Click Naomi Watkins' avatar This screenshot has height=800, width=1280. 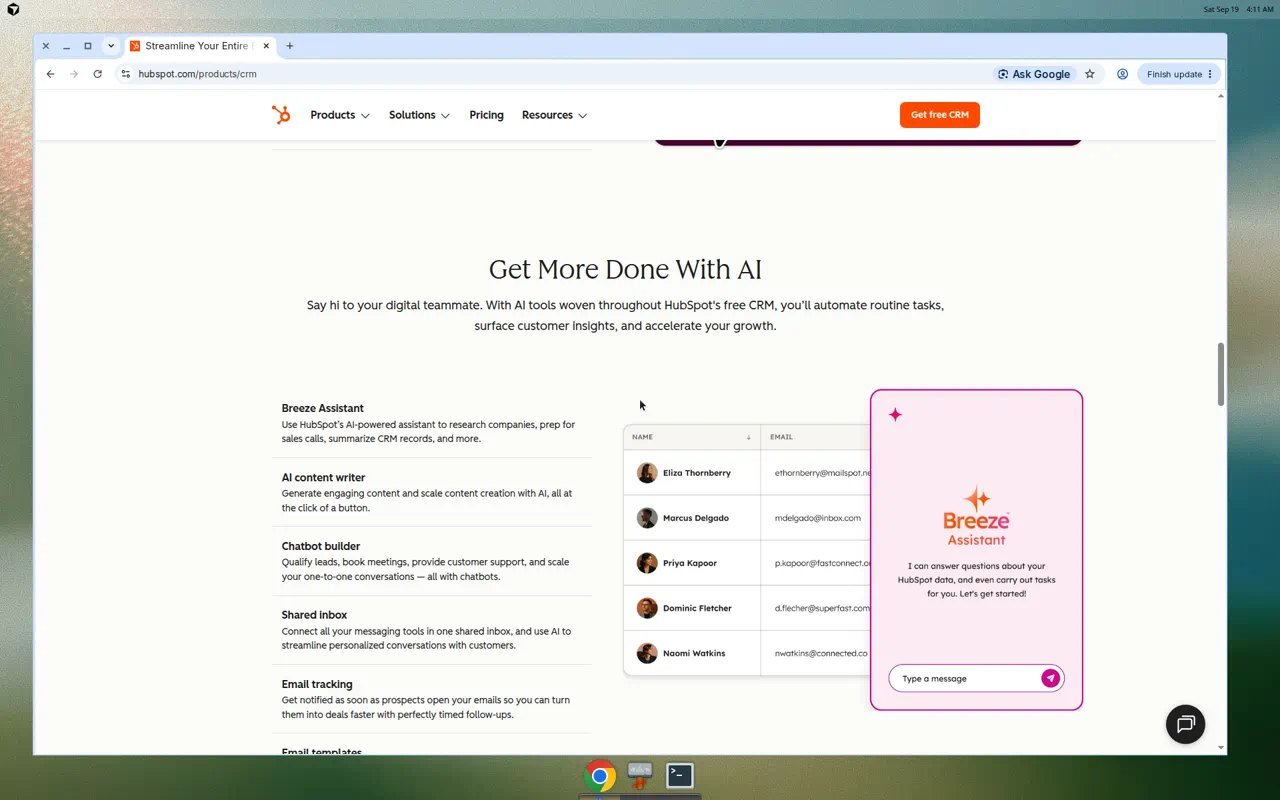pos(647,653)
